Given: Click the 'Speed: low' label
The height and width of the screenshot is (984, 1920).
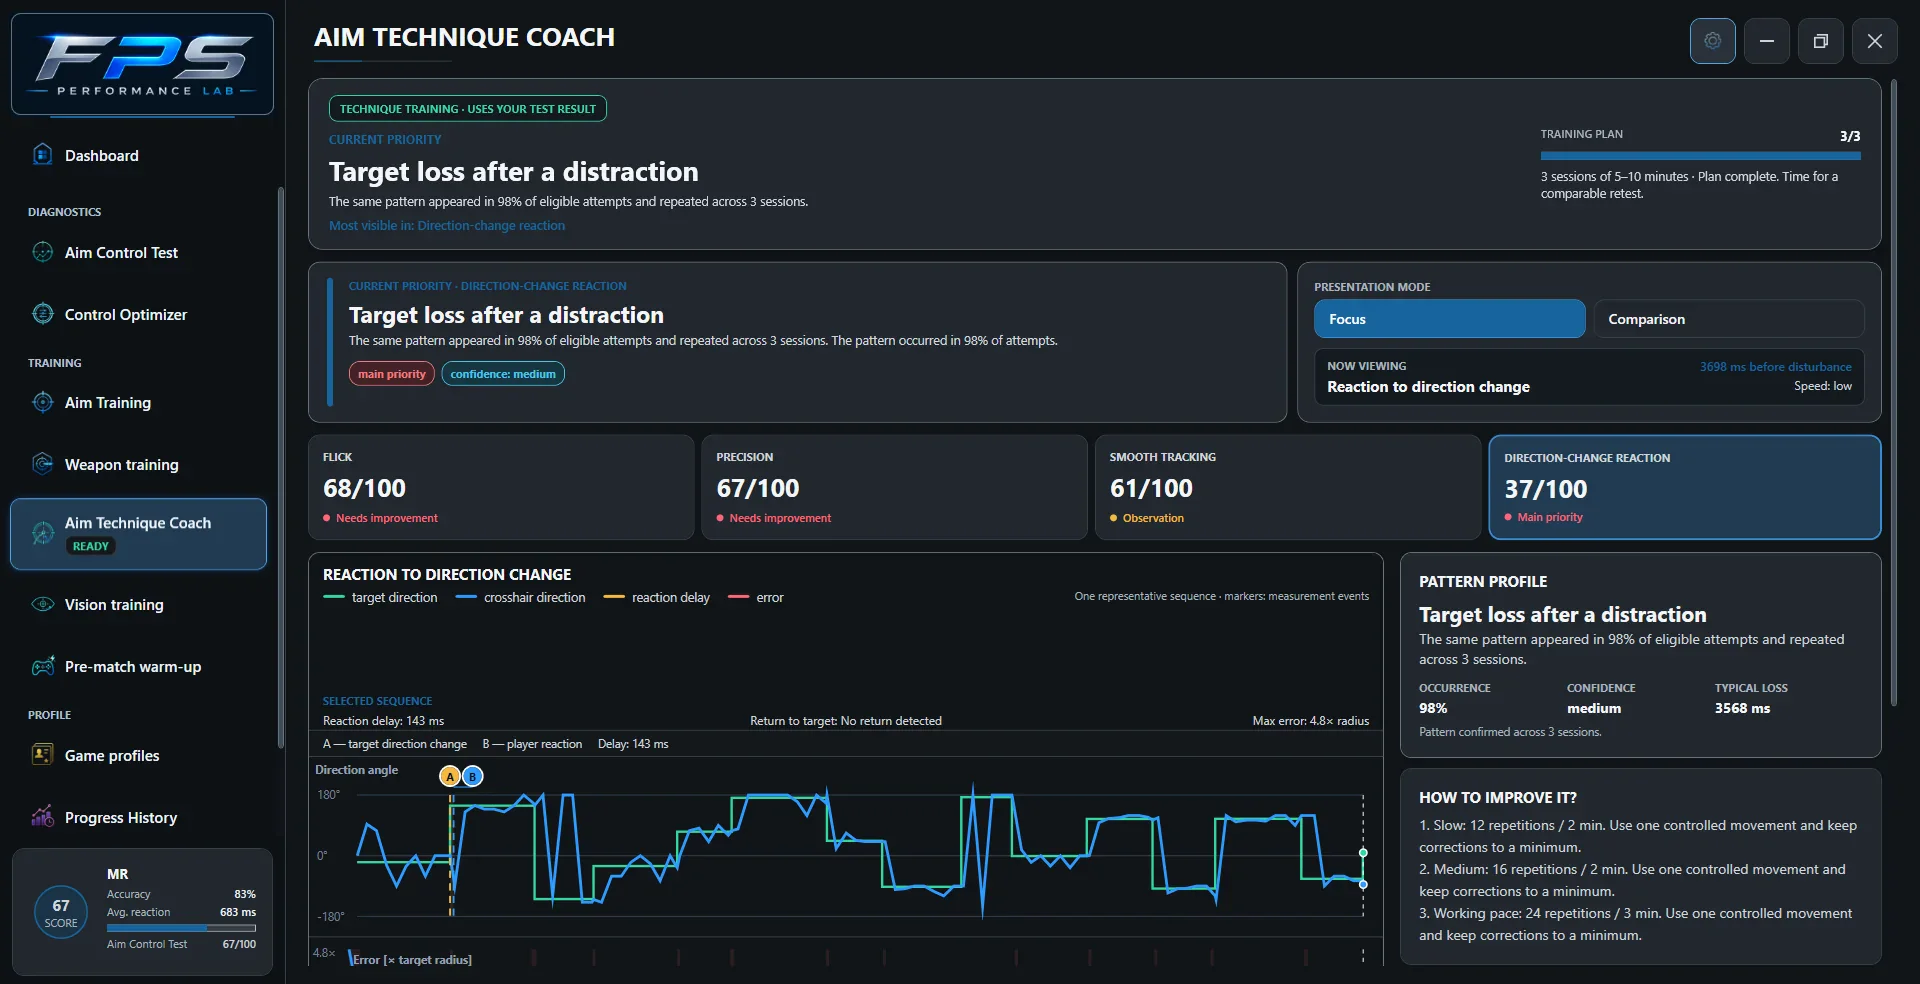Looking at the screenshot, I should [x=1822, y=386].
